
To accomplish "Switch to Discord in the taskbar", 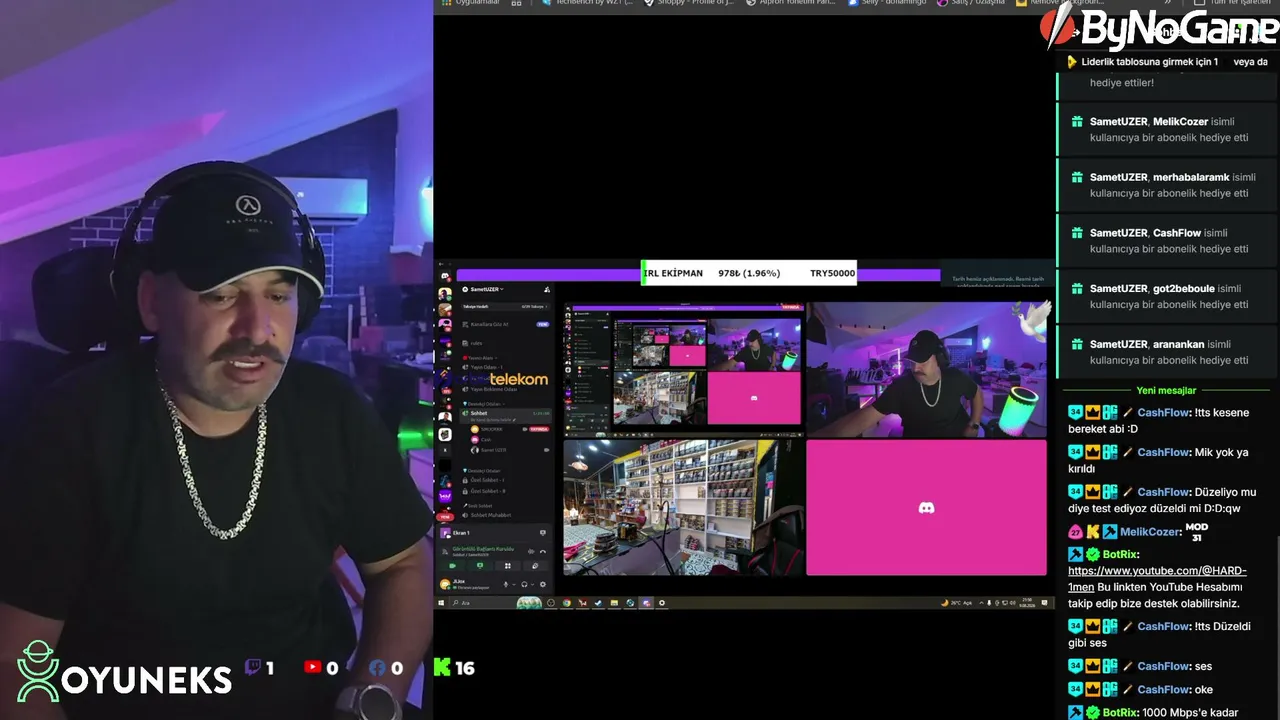I will 646,603.
